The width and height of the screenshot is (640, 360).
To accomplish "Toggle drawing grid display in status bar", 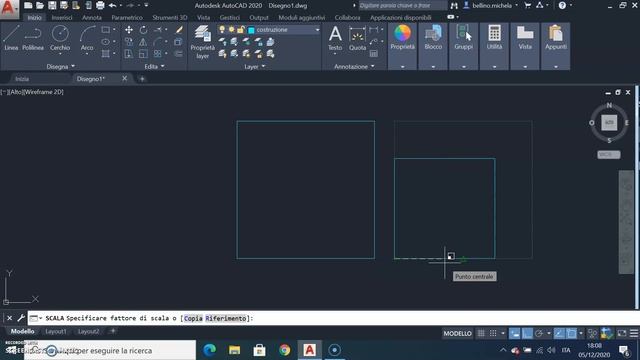I will coord(481,333).
